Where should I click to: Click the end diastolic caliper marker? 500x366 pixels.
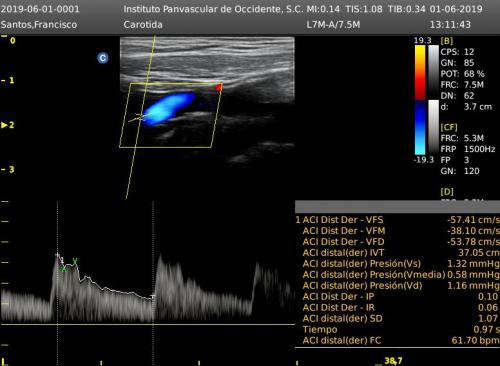coord(153,296)
